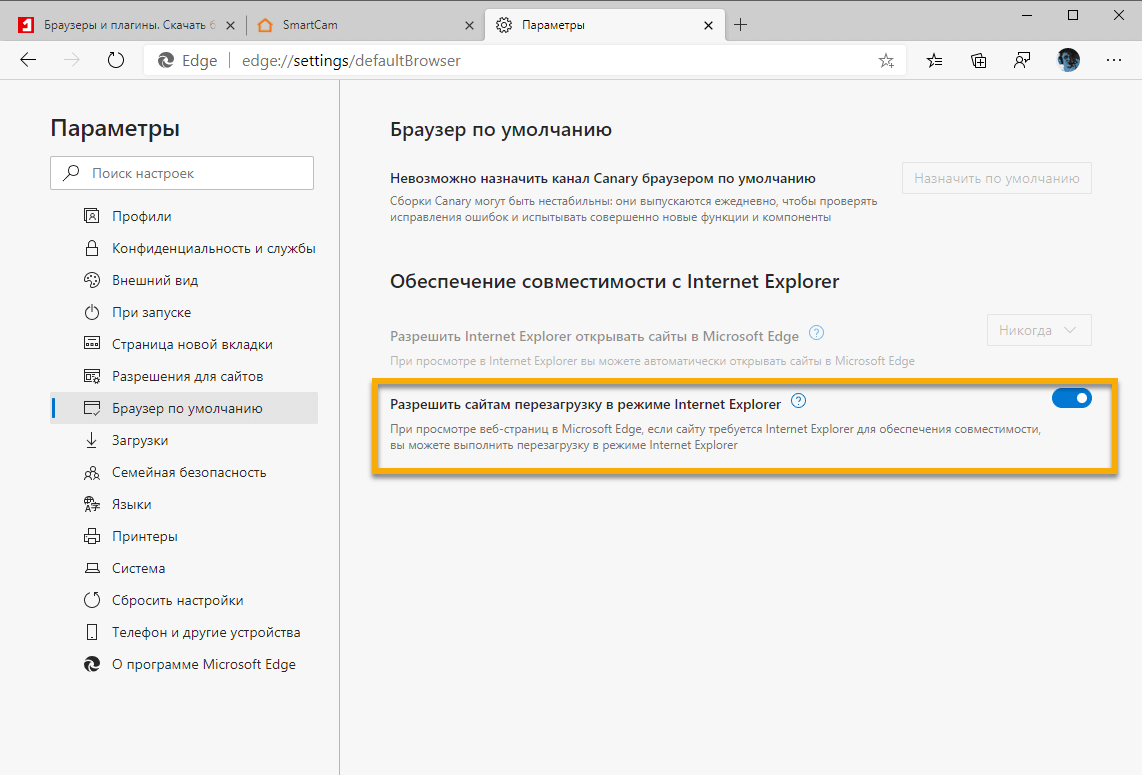Screen dimensions: 1142x775
Task: Click the help icon next to IE reload setting
Action: tap(797, 401)
